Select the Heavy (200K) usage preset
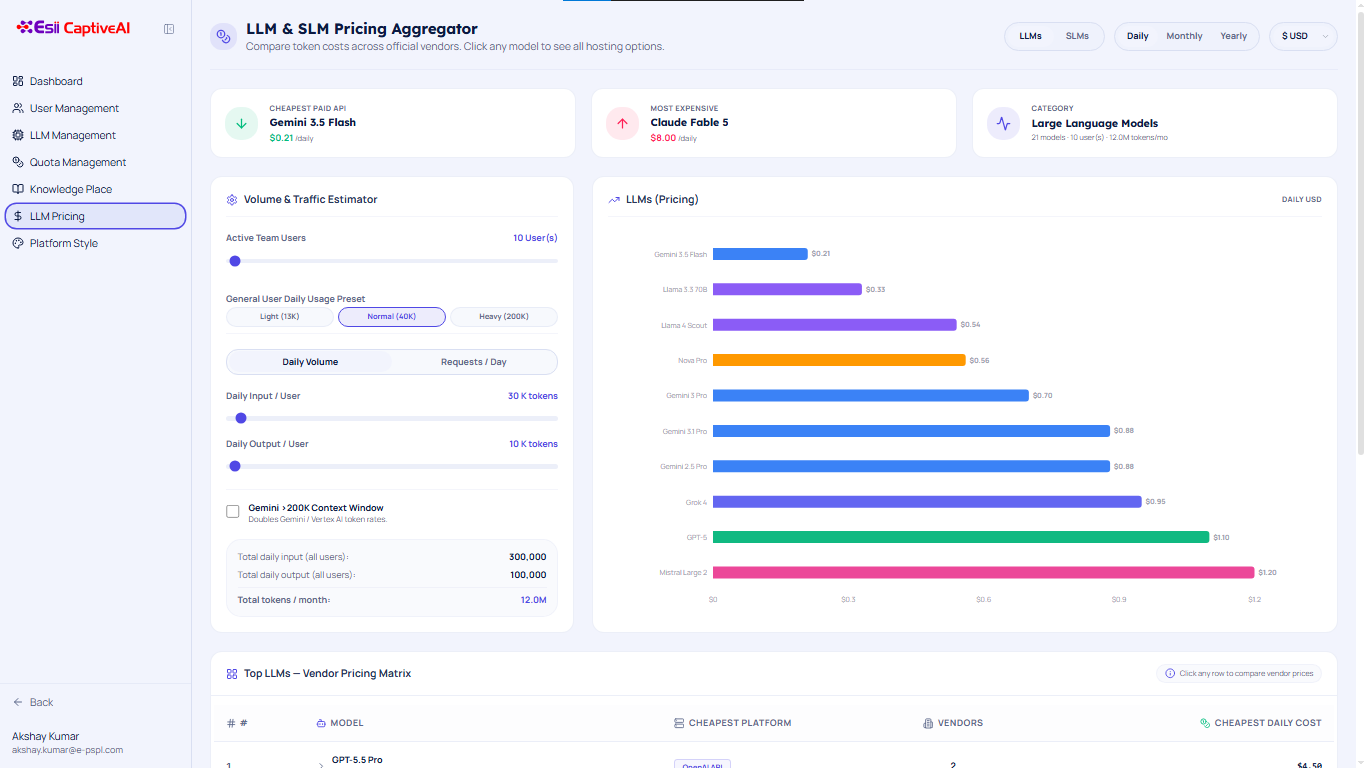 click(504, 317)
